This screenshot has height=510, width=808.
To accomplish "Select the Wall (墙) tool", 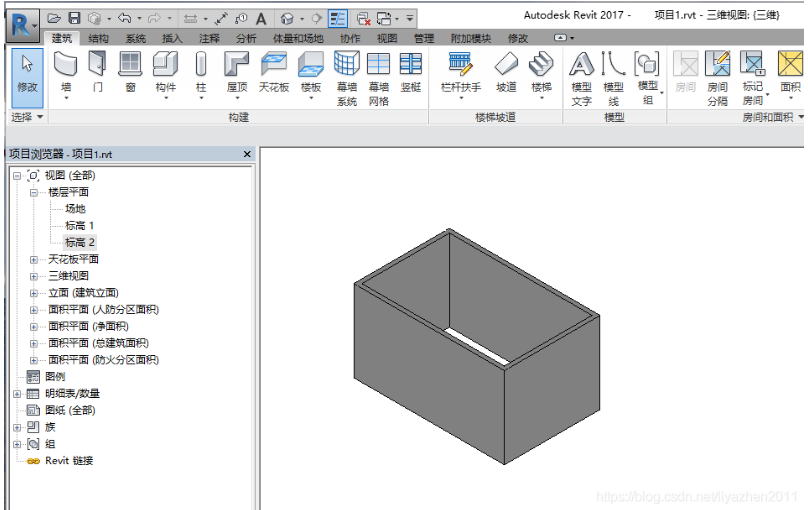I will click(x=66, y=74).
